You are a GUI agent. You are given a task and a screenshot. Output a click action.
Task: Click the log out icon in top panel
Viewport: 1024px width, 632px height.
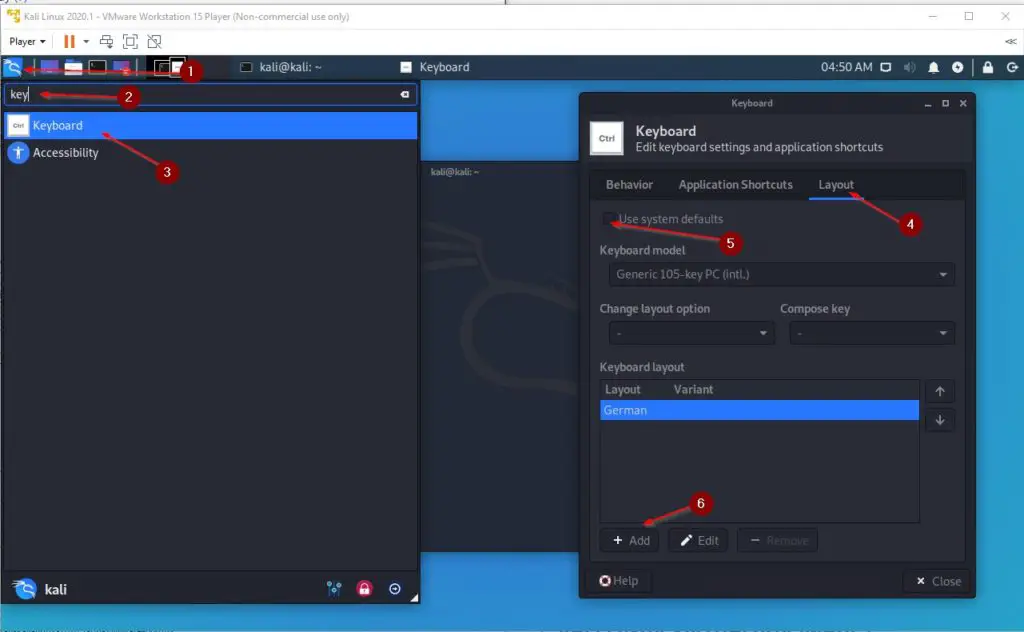coord(1012,67)
